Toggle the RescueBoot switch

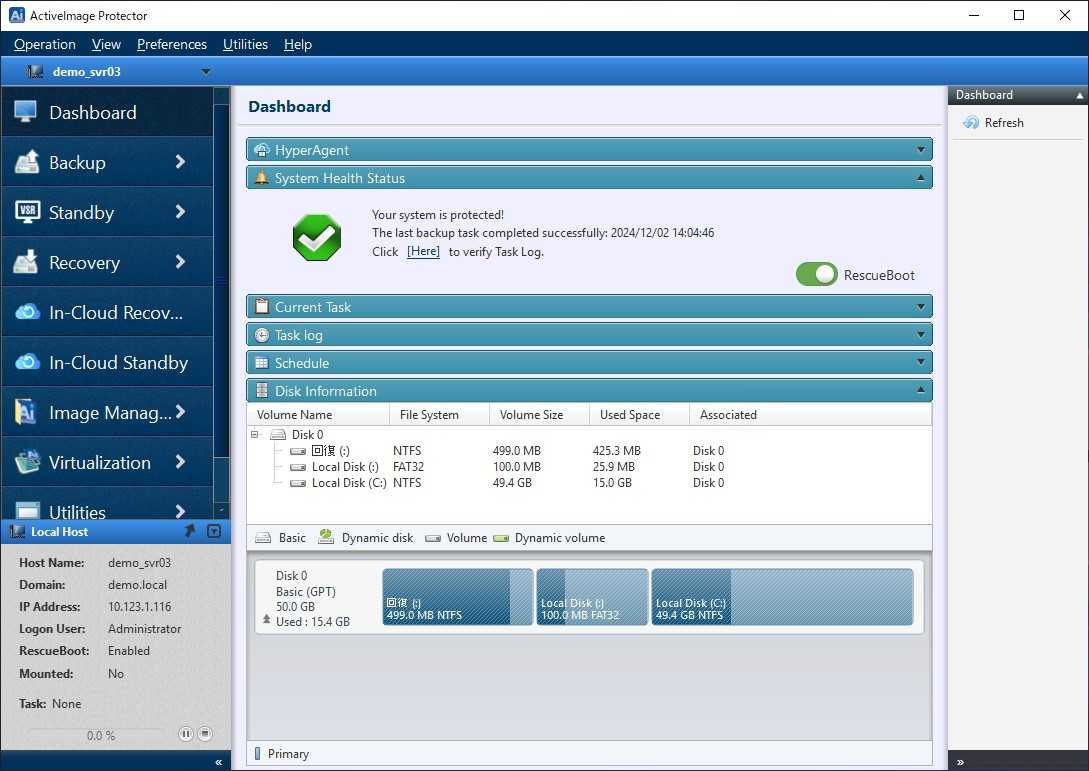tap(816, 274)
